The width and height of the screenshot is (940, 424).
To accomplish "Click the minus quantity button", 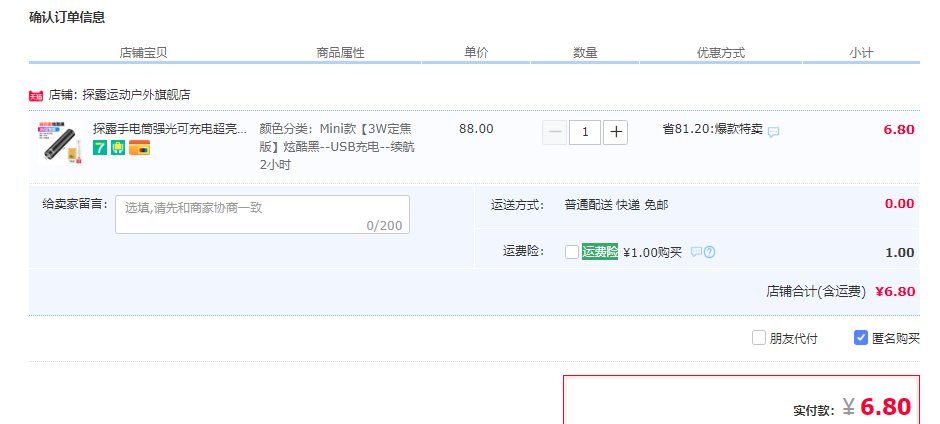I will click(x=555, y=133).
